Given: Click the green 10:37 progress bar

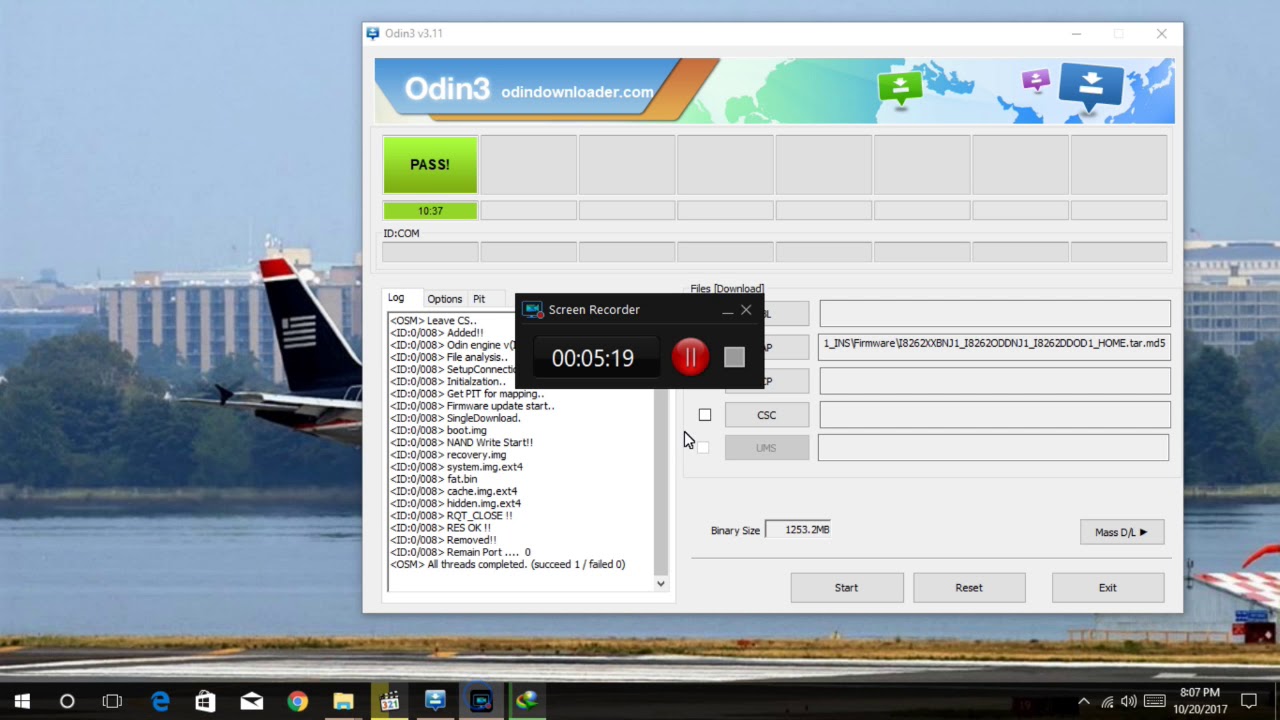Looking at the screenshot, I should (430, 211).
